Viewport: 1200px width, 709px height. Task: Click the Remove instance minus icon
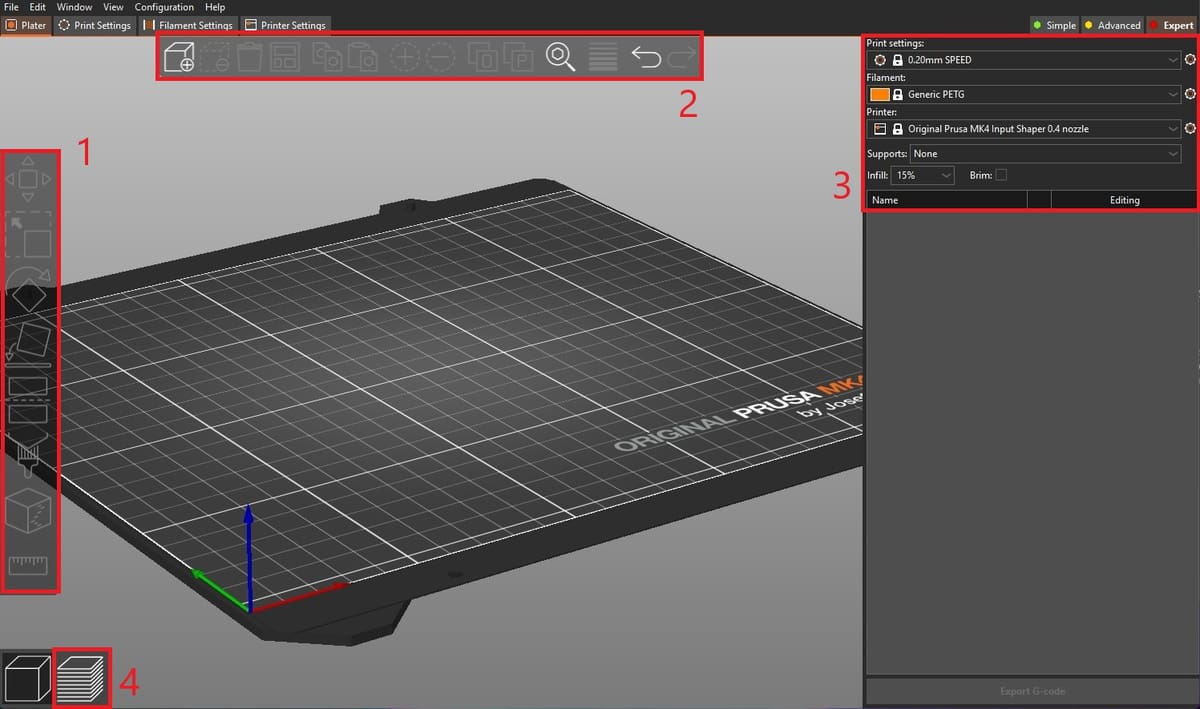click(x=440, y=57)
